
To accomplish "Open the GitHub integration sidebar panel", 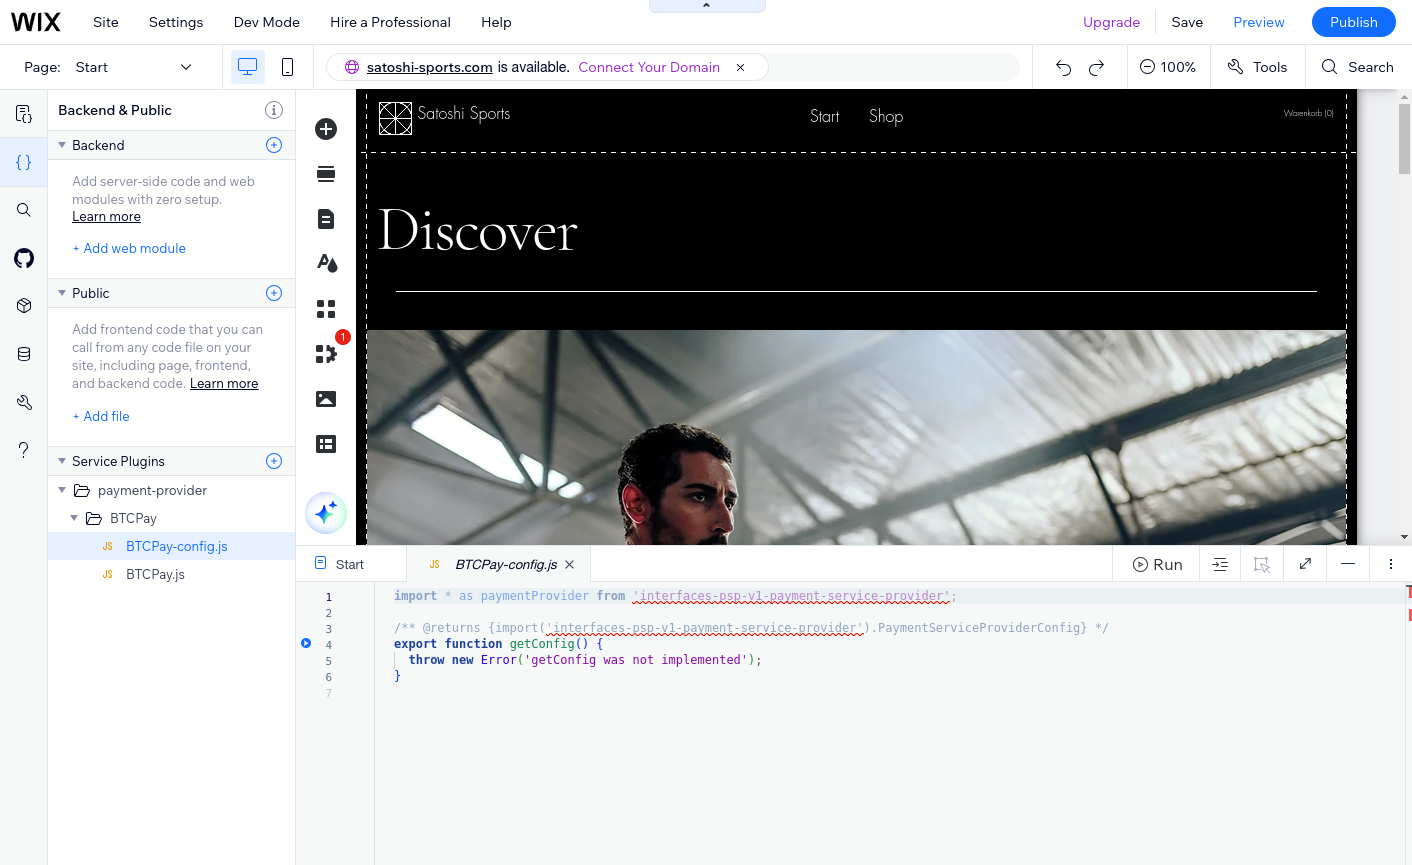I will (23, 258).
